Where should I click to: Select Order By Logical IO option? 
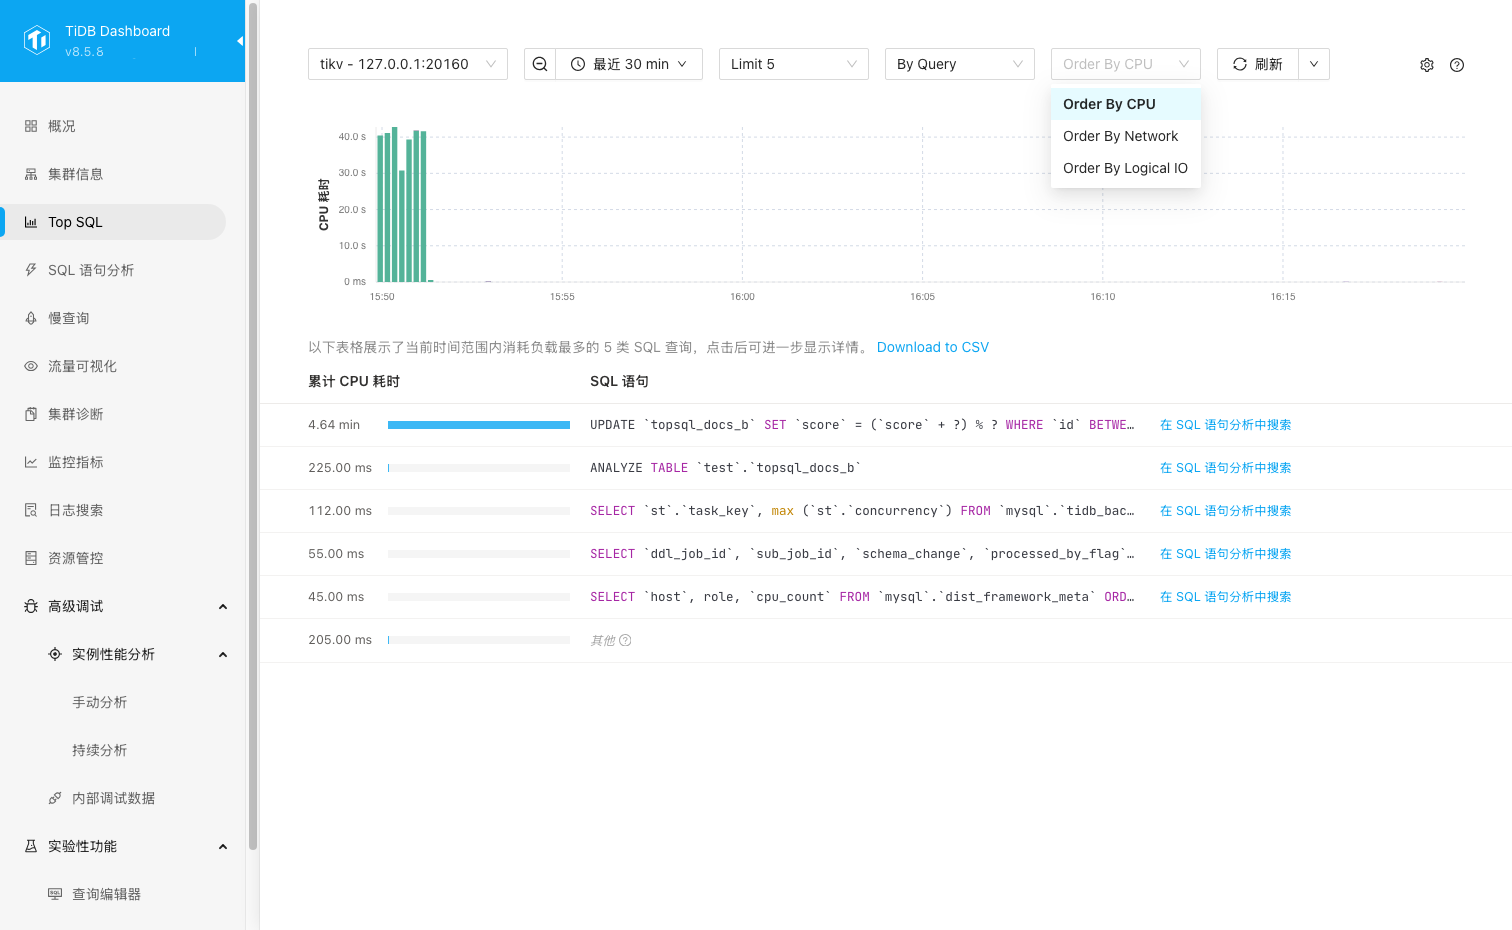click(x=1125, y=168)
